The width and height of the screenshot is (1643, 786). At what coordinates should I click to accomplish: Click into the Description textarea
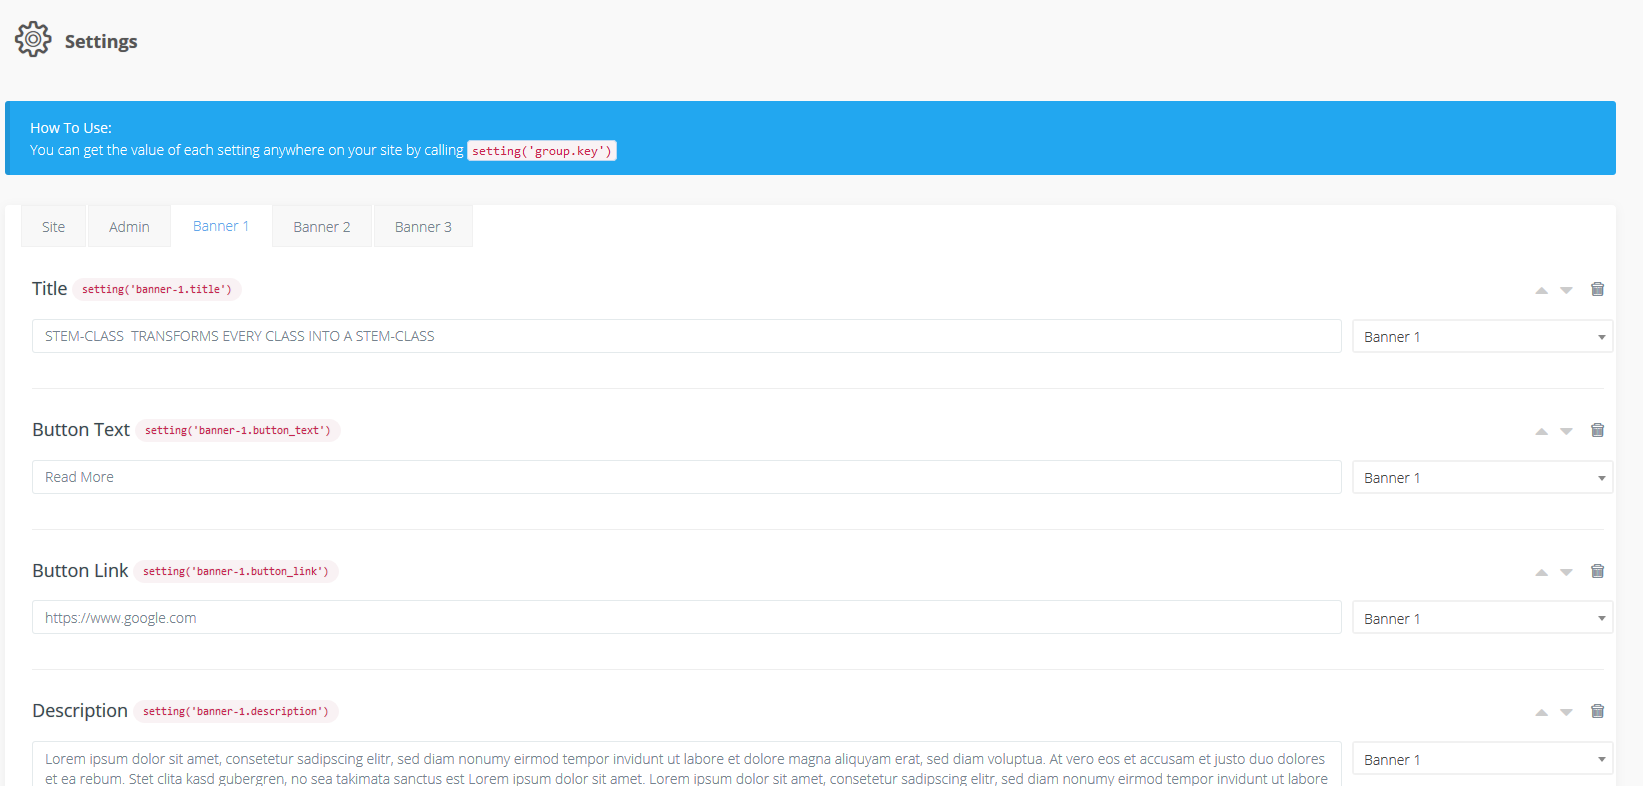point(686,764)
